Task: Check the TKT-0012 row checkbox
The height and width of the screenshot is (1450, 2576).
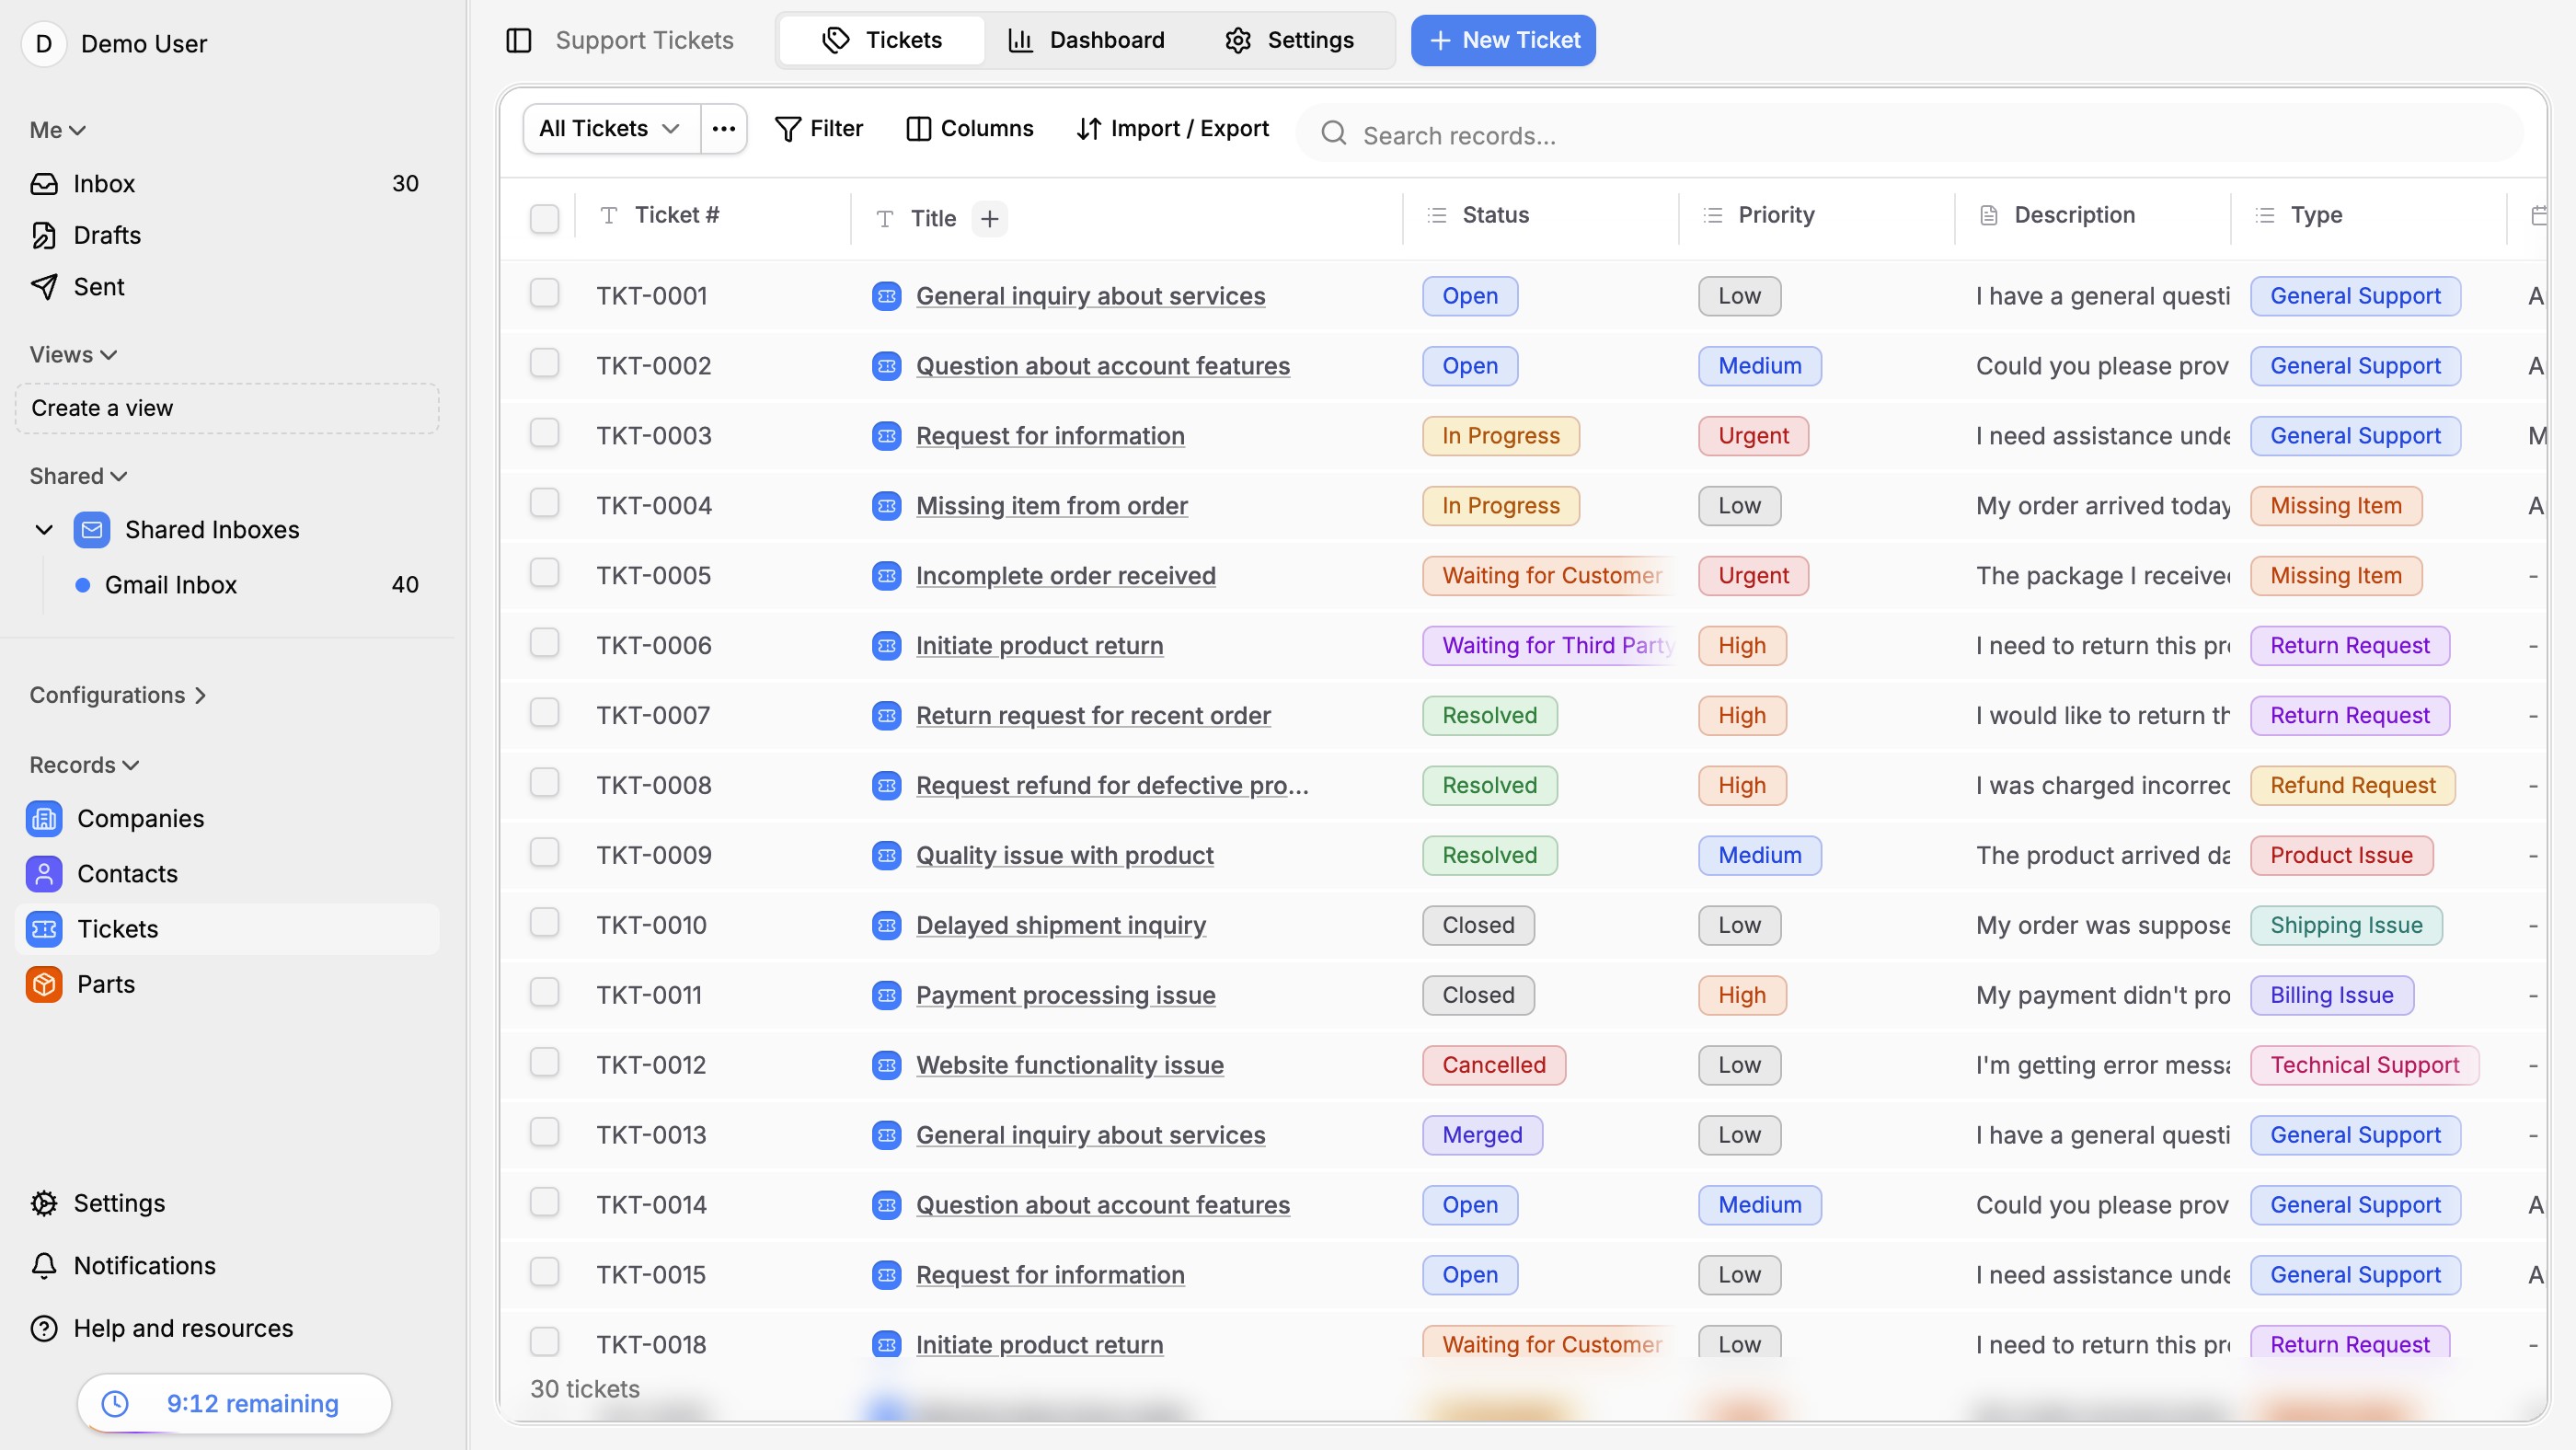Action: [x=544, y=1062]
